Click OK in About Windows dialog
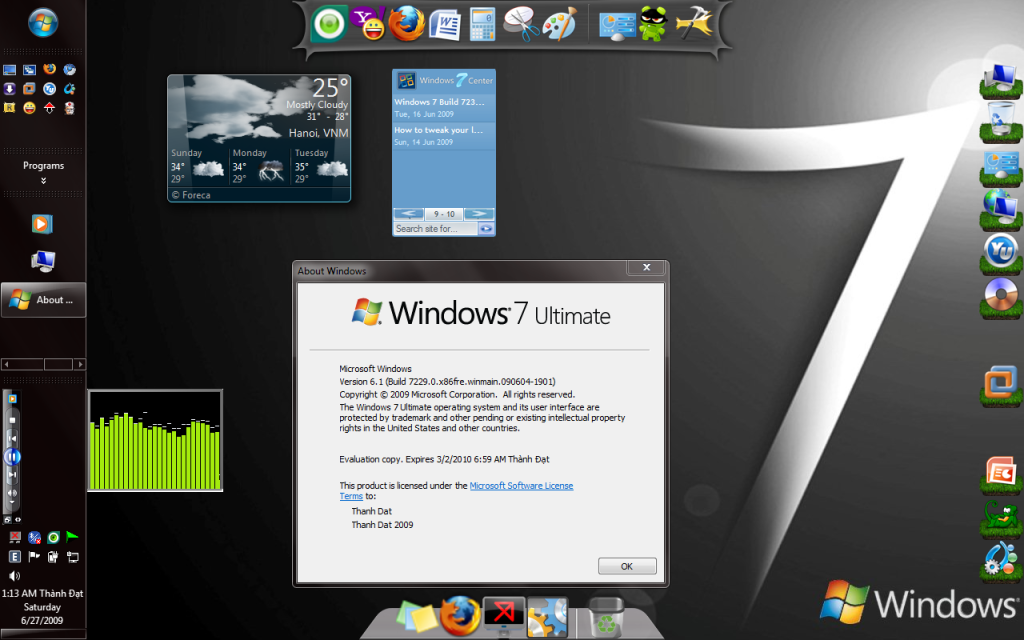The width and height of the screenshot is (1024, 640). [627, 566]
